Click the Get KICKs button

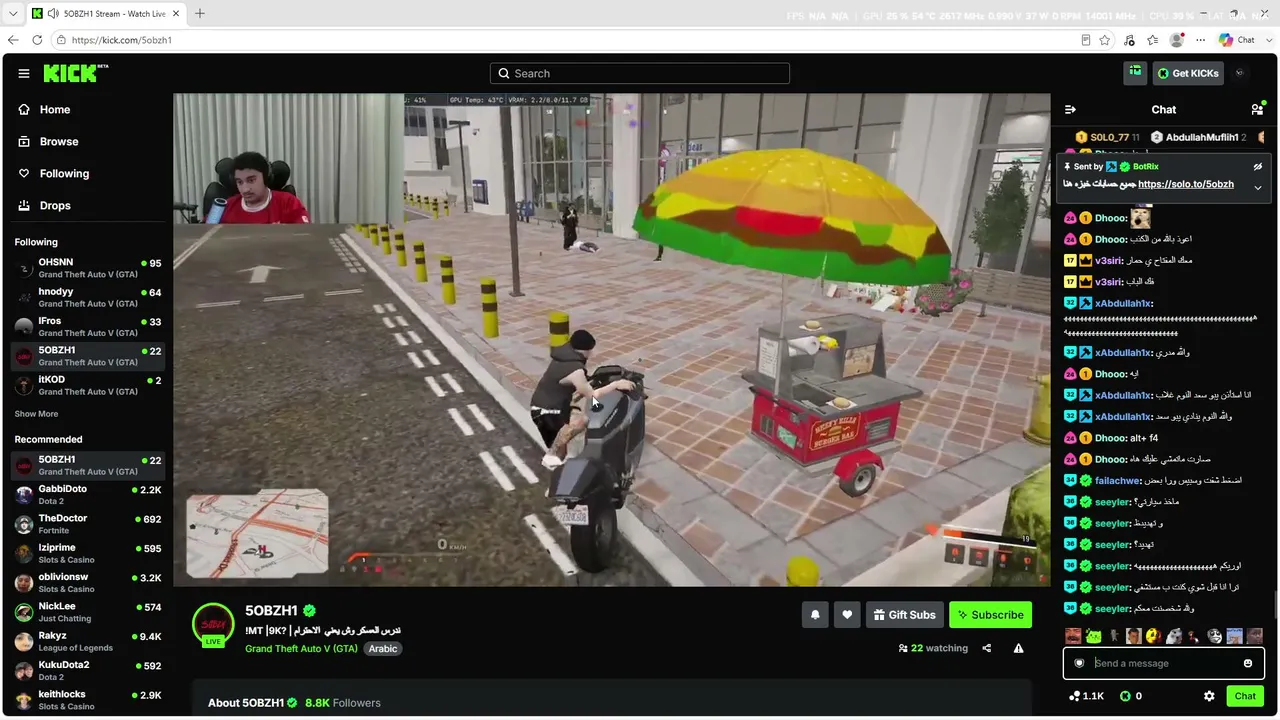pyautogui.click(x=1187, y=73)
